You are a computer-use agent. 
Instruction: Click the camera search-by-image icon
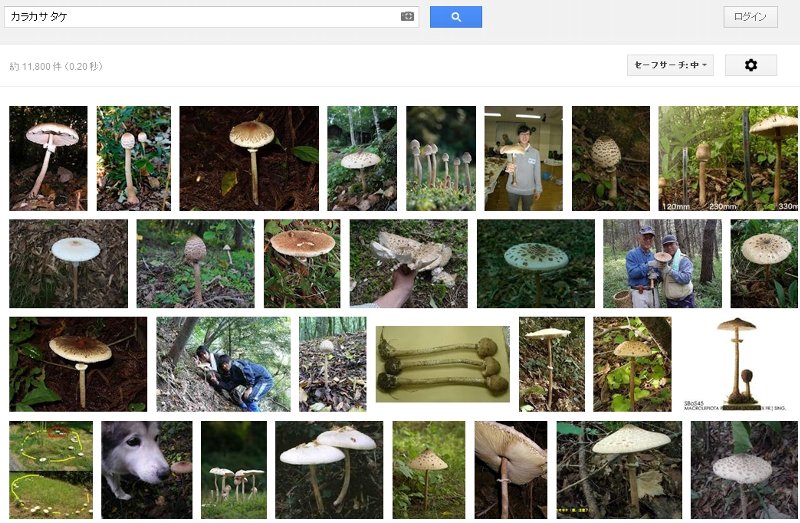point(407,17)
